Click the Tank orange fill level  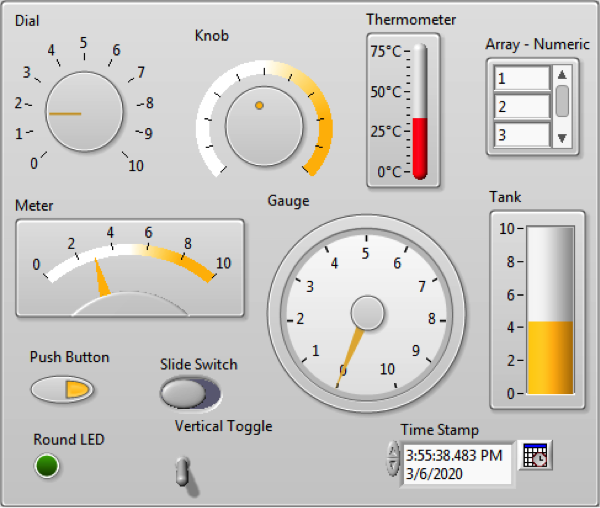coord(551,357)
